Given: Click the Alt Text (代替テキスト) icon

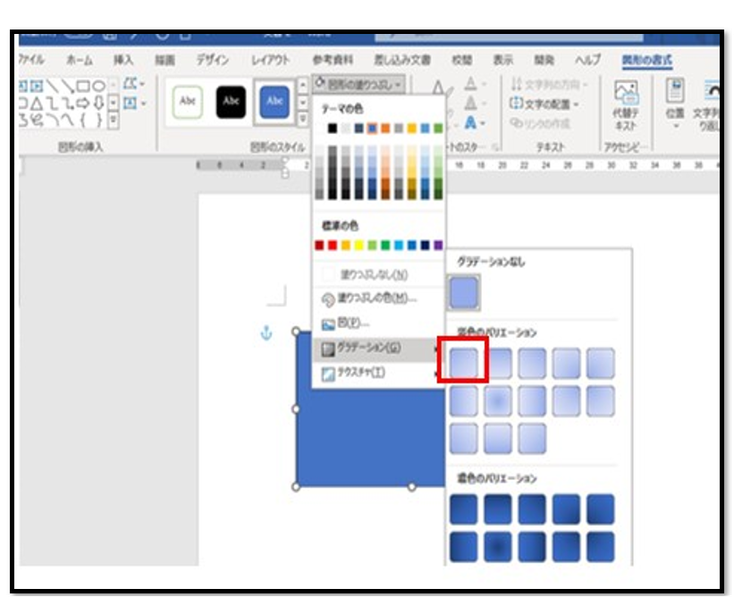Looking at the screenshot, I should click(626, 92).
